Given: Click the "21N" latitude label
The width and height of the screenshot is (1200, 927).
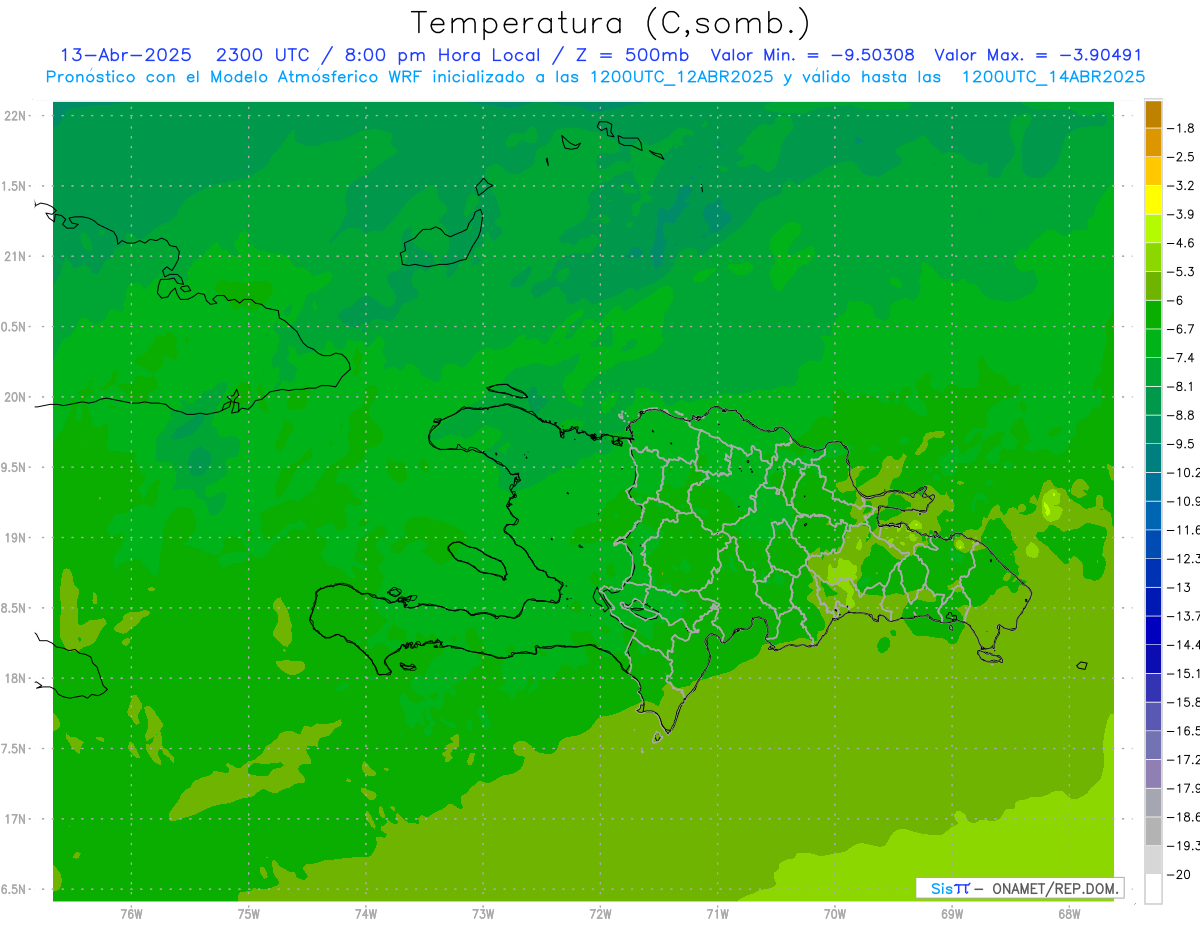Looking at the screenshot, I should (15, 256).
